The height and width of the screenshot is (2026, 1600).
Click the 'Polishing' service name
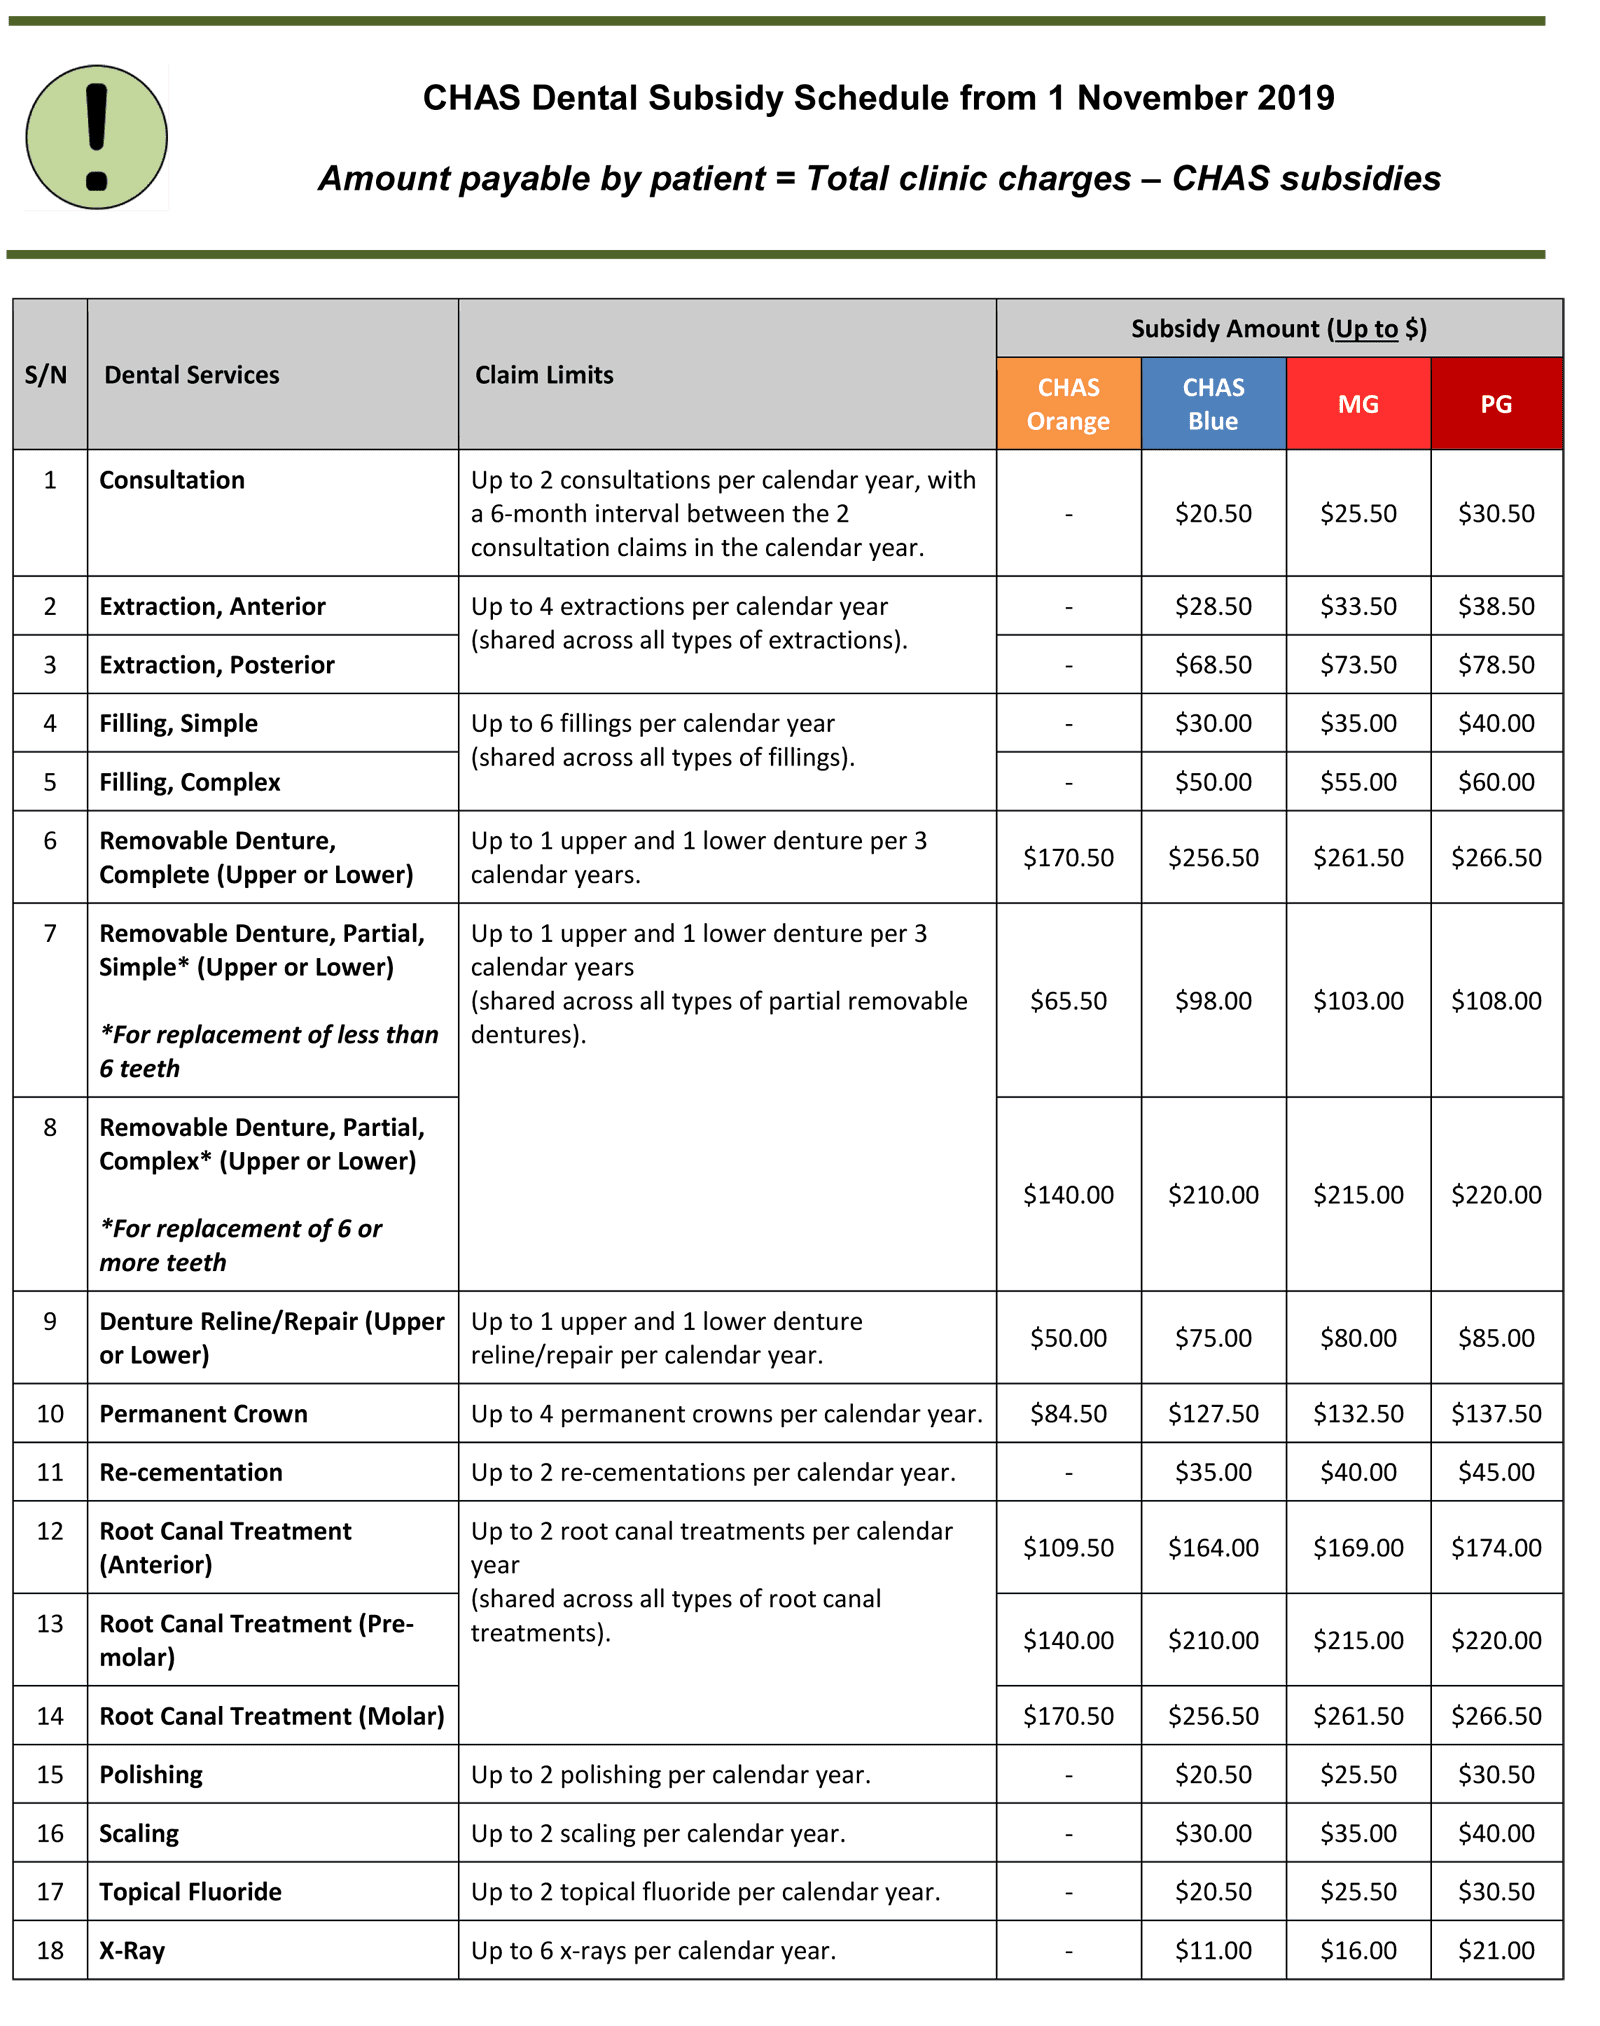click(x=151, y=1774)
